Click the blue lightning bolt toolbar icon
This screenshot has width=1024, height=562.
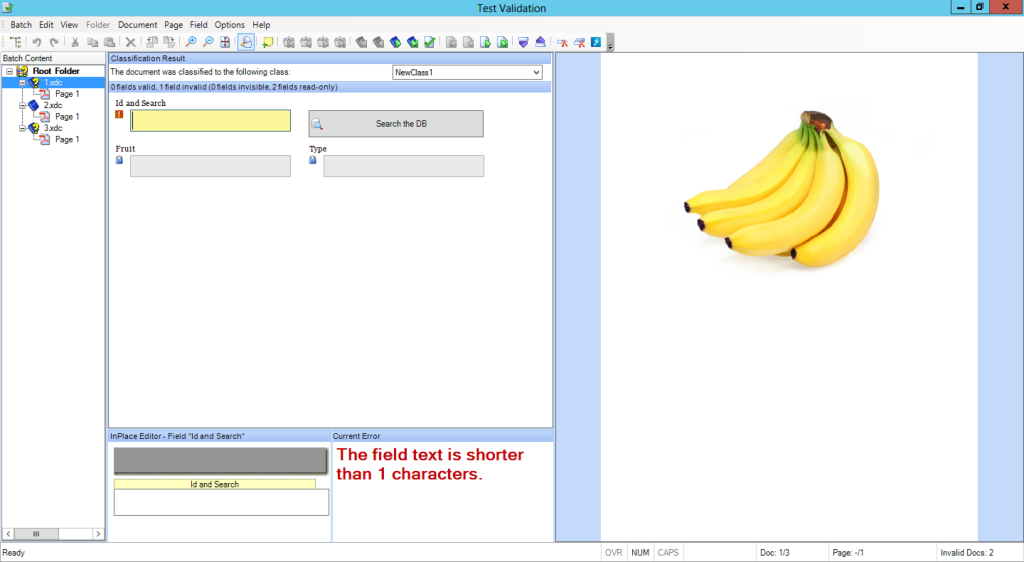coord(596,42)
